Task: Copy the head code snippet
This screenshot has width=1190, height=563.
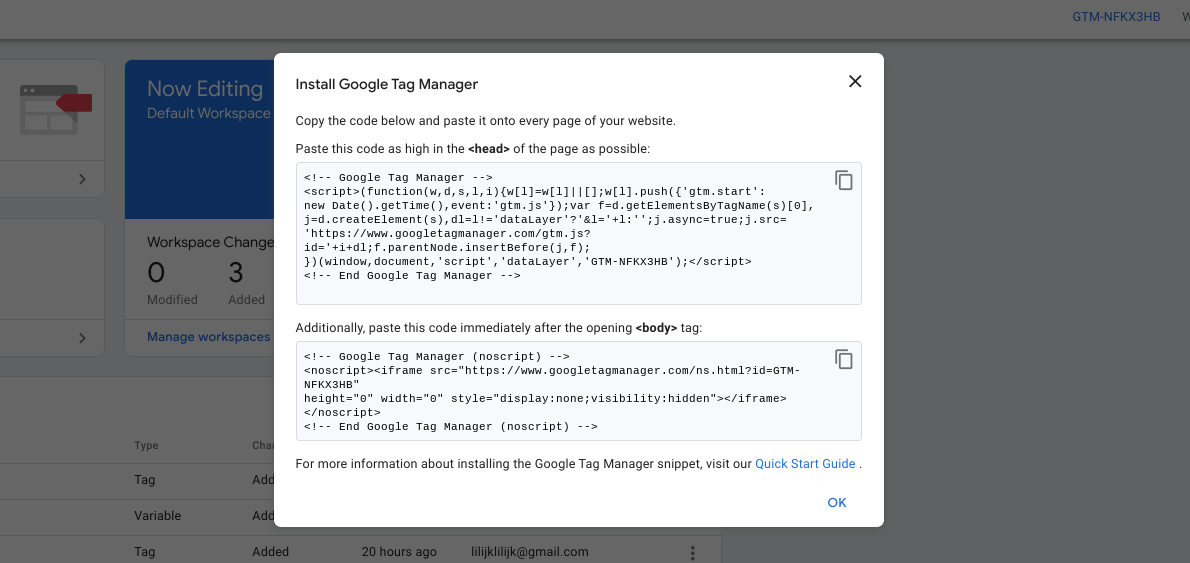Action: [x=844, y=181]
